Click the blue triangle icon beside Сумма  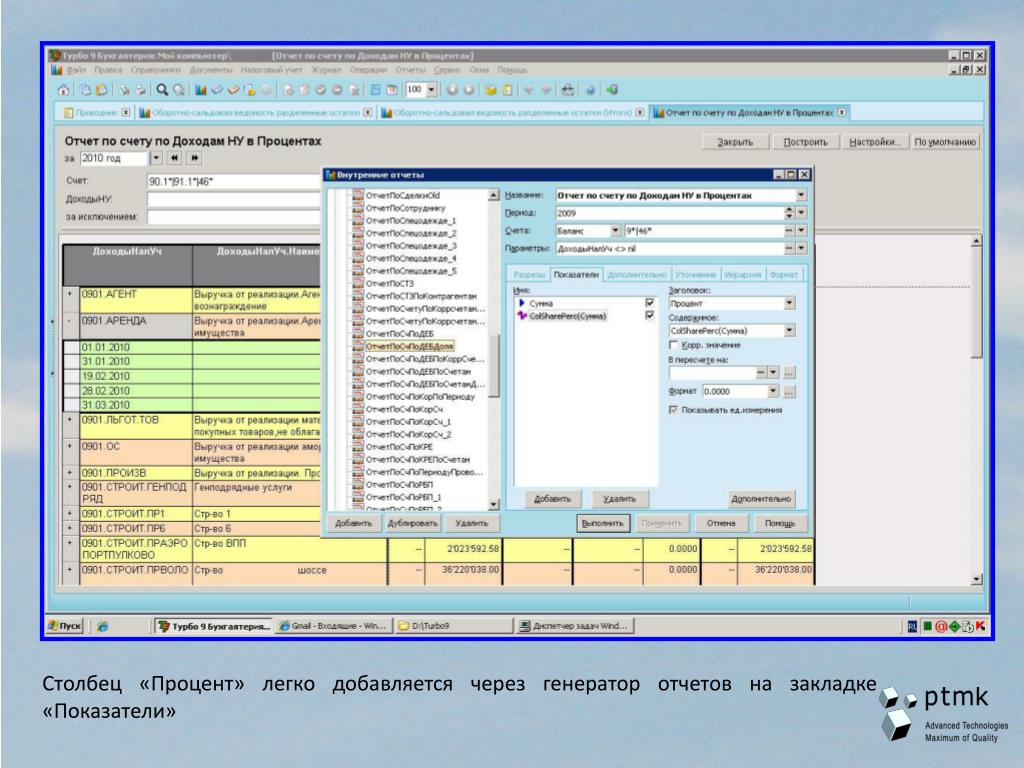(522, 303)
